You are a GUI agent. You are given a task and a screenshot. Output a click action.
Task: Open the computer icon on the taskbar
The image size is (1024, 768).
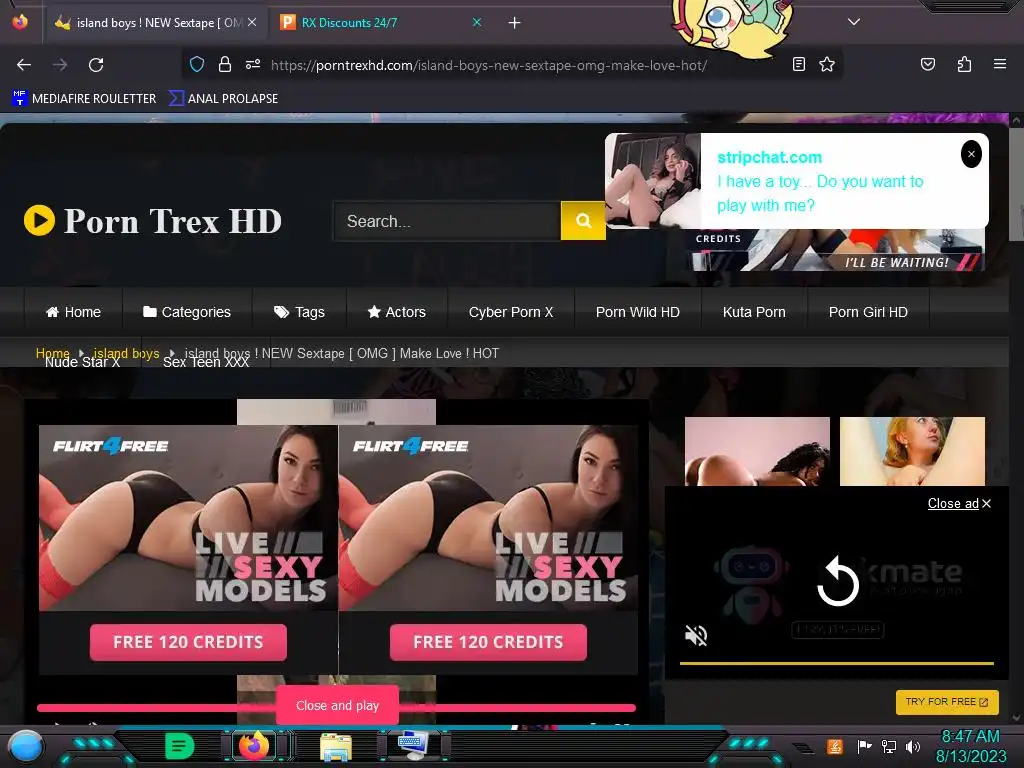pyautogui.click(x=413, y=746)
